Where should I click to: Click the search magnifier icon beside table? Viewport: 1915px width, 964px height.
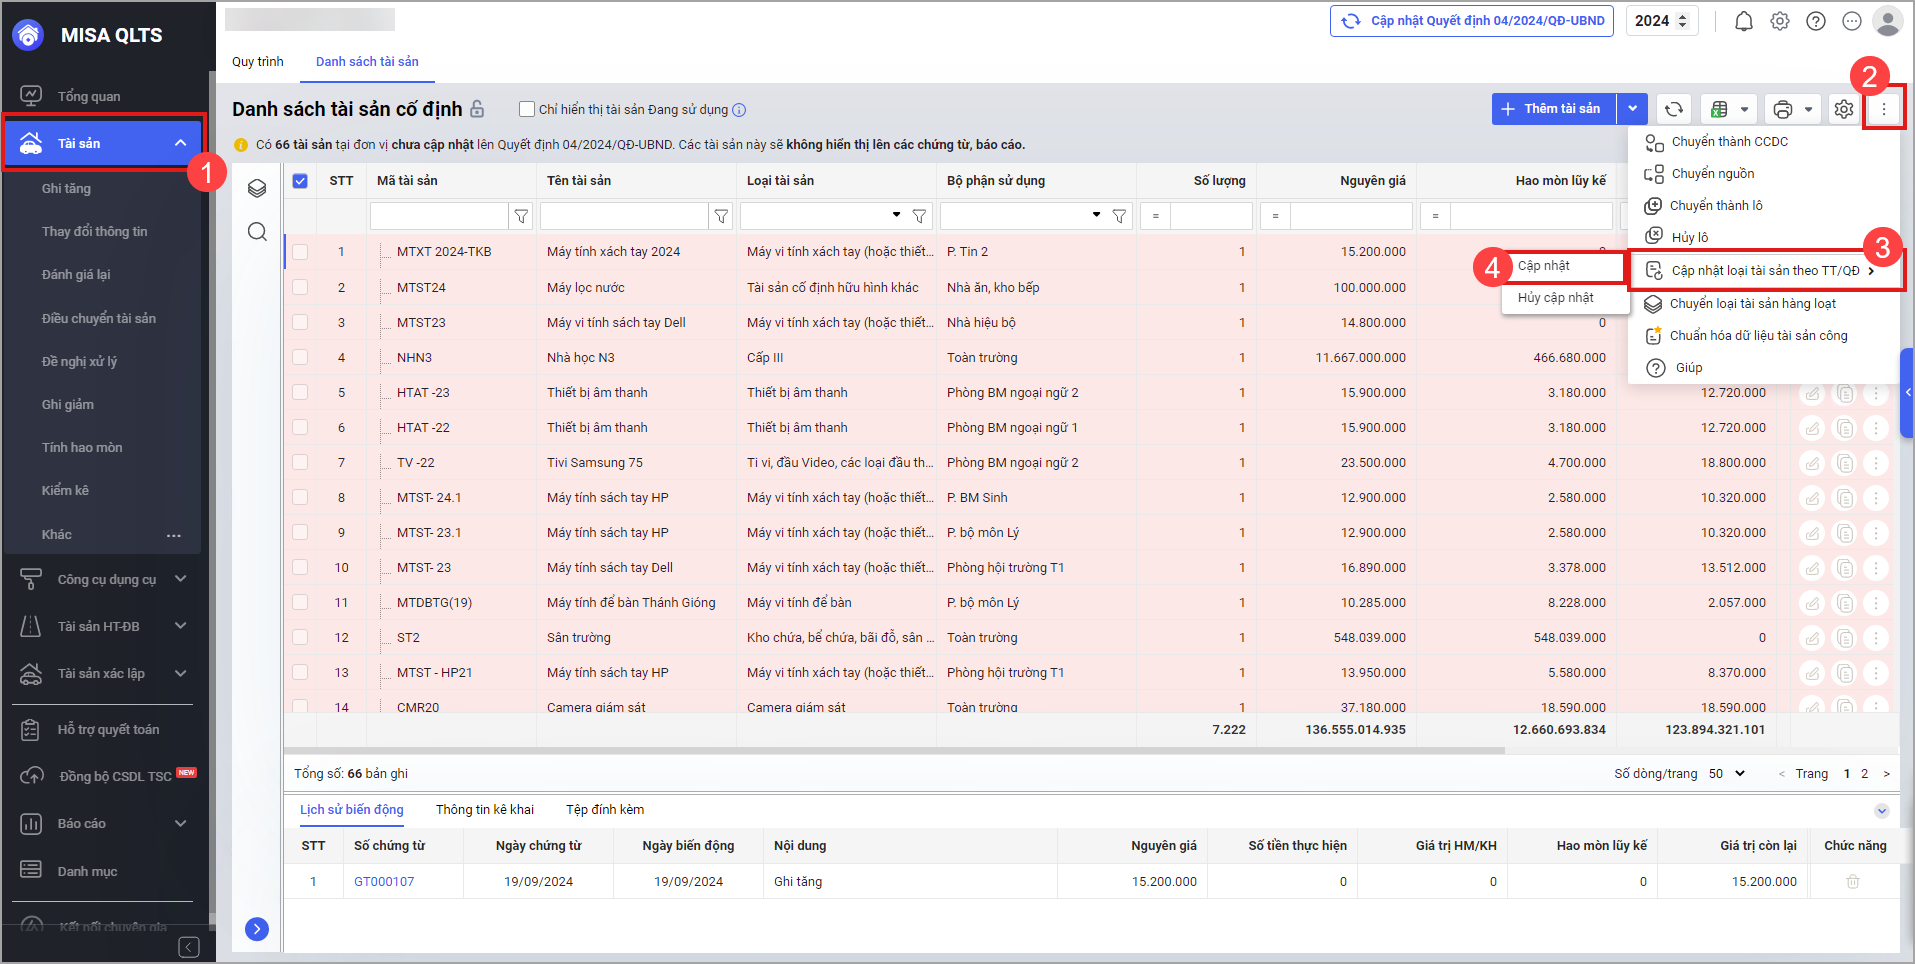257,232
